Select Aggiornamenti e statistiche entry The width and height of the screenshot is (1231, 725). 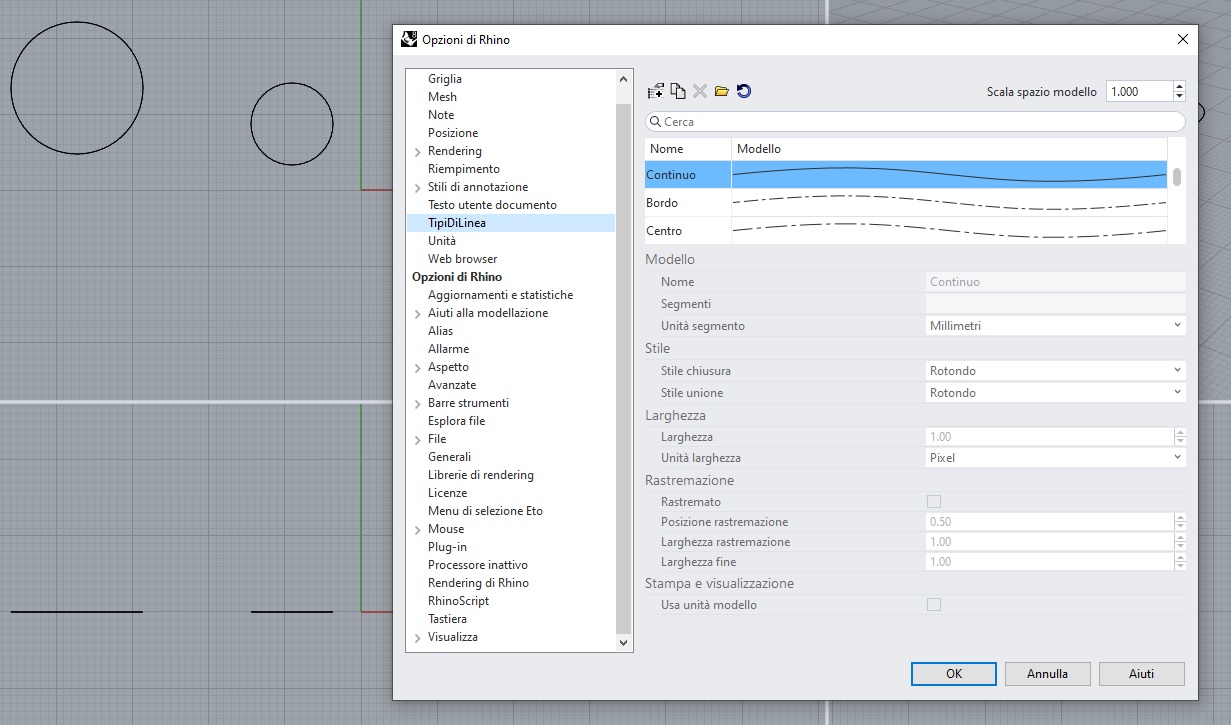tap(501, 295)
